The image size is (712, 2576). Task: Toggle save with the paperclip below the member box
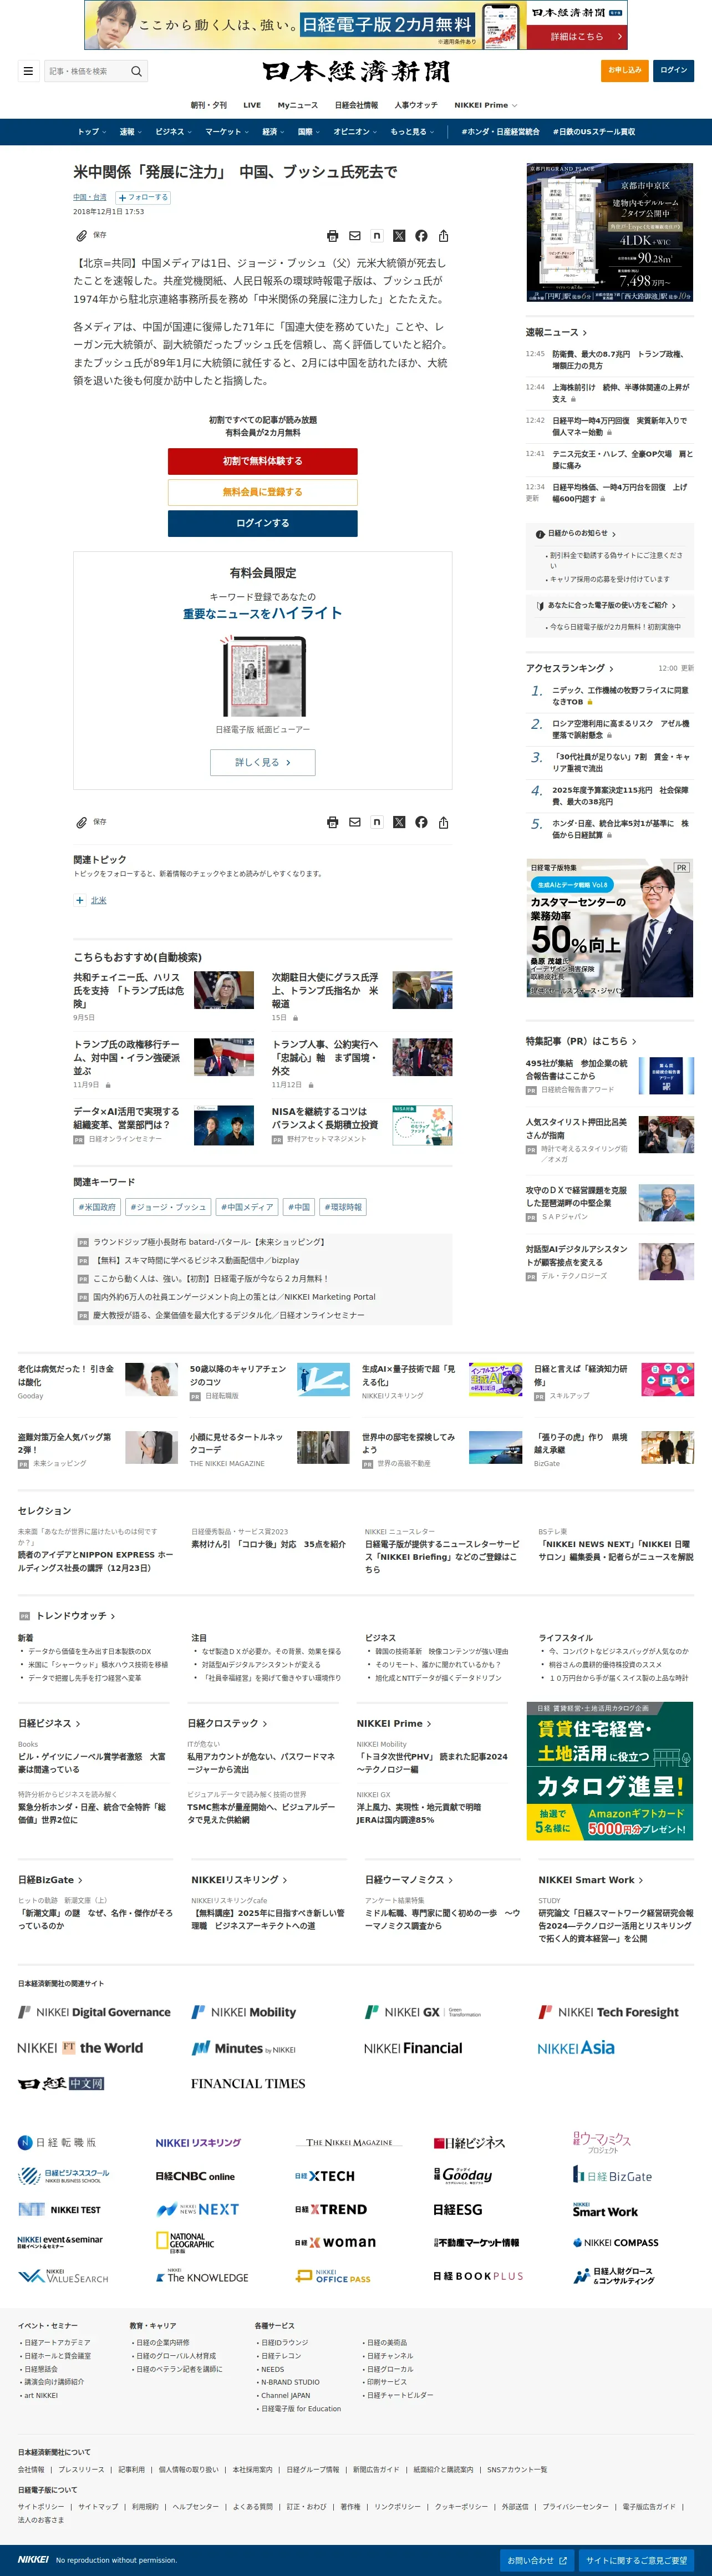coord(82,822)
